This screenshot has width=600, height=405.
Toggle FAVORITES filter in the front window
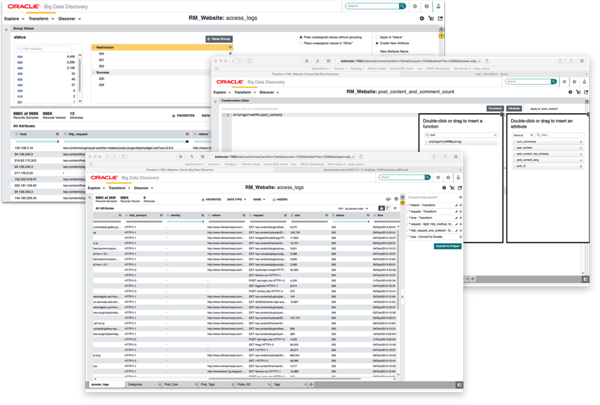tap(212, 199)
